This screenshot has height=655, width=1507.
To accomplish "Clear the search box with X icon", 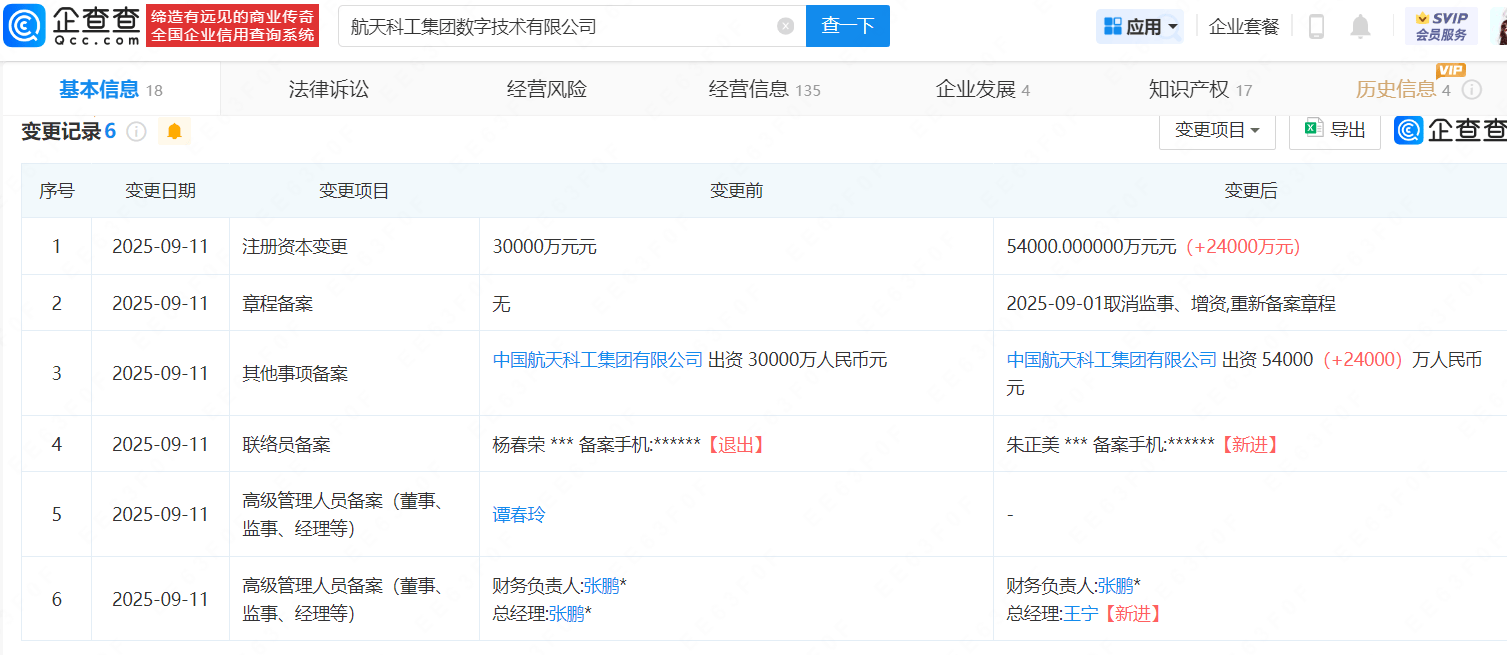I will 786,26.
